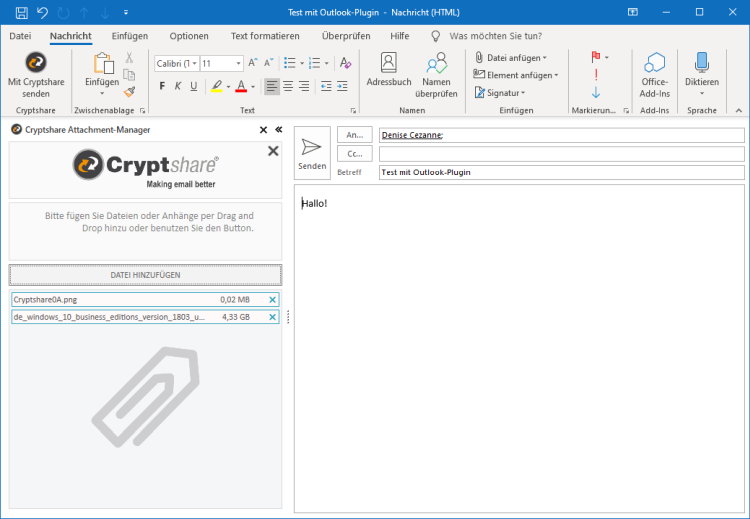
Task: Toggle bold formatting (F)
Action: 162,86
